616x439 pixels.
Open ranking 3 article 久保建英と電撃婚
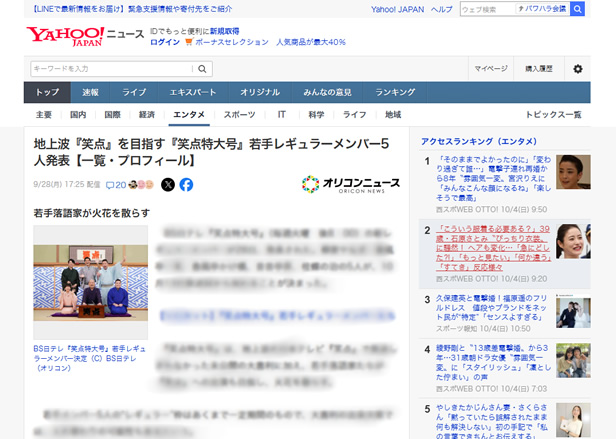(x=491, y=308)
